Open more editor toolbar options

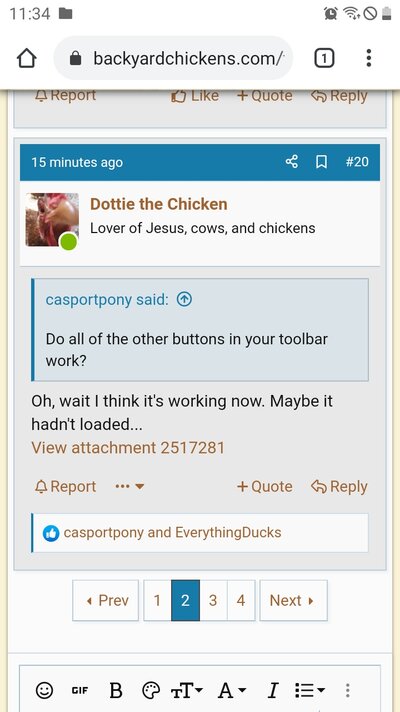click(x=347, y=691)
